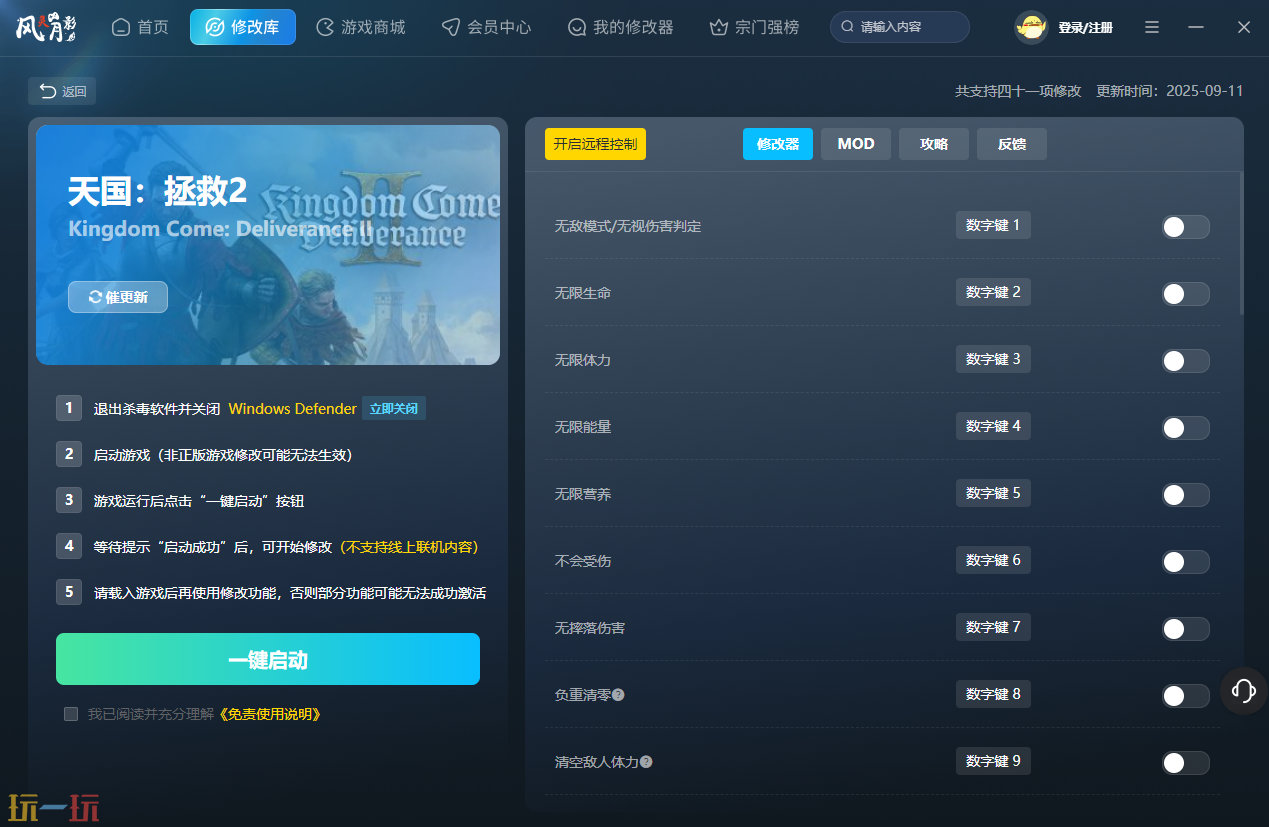Screen dimensions: 1269x827
Task: Open the user avatar icon
Action: pos(1031,27)
